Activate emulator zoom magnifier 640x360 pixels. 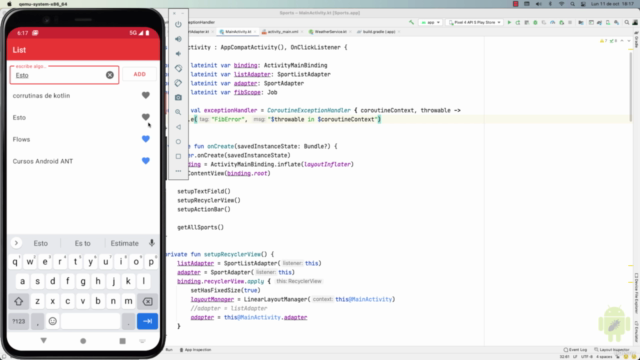[x=178, y=112]
